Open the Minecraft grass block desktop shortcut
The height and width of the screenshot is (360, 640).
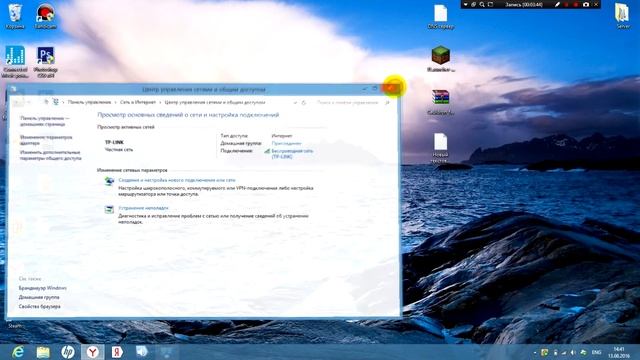[x=441, y=59]
